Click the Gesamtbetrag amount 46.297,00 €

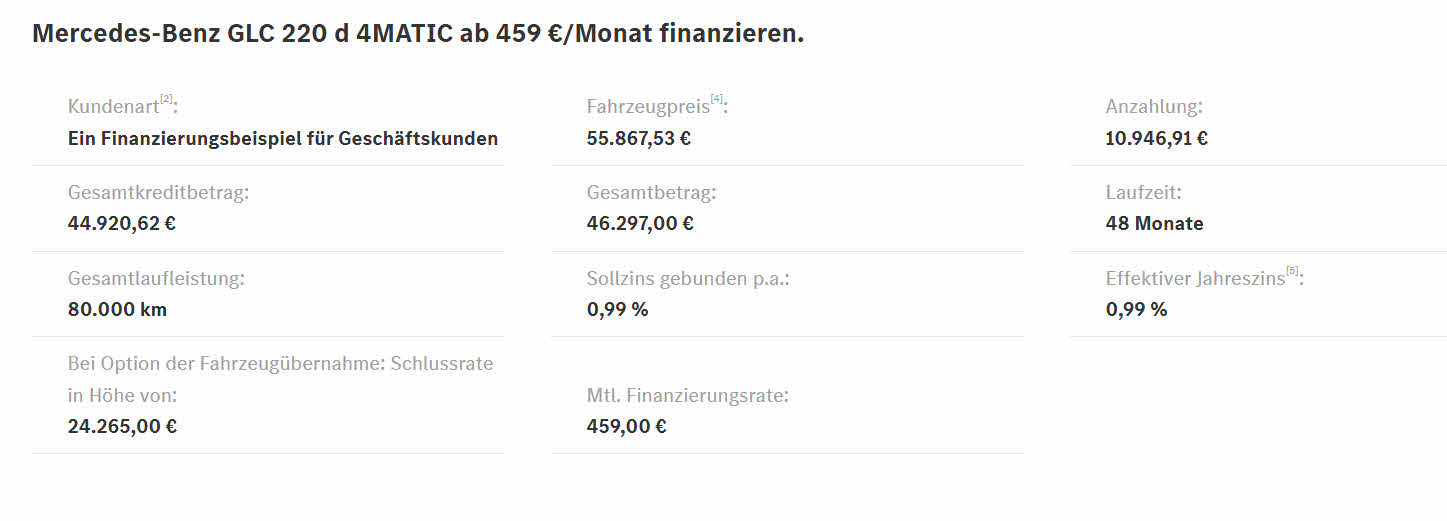[x=640, y=223]
